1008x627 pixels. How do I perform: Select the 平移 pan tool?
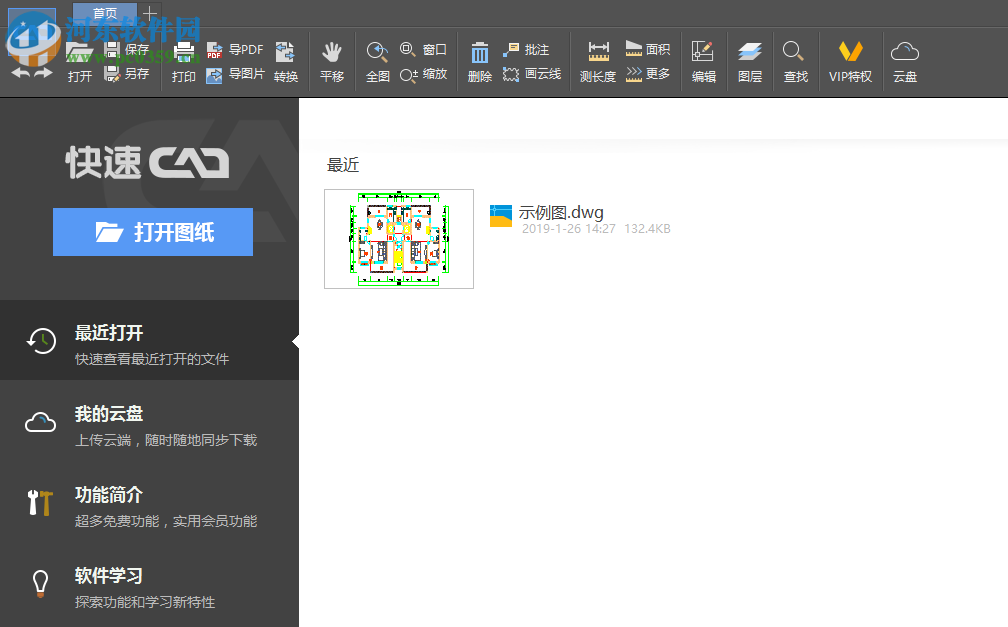pos(331,61)
